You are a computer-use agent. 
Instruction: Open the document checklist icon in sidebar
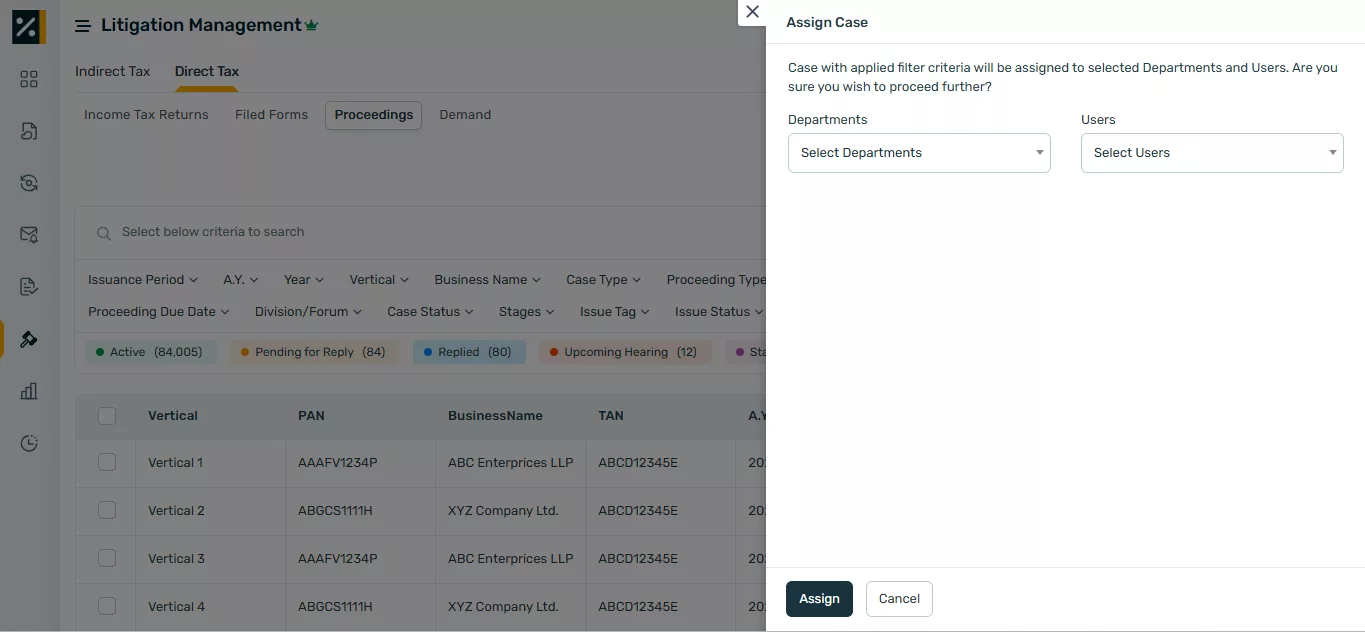[29, 287]
